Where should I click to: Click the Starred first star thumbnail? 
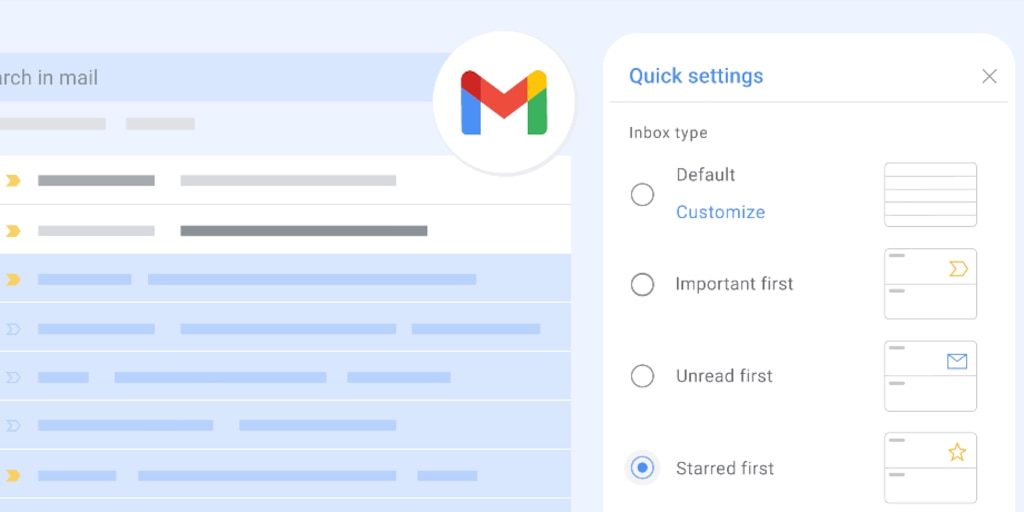click(x=930, y=467)
